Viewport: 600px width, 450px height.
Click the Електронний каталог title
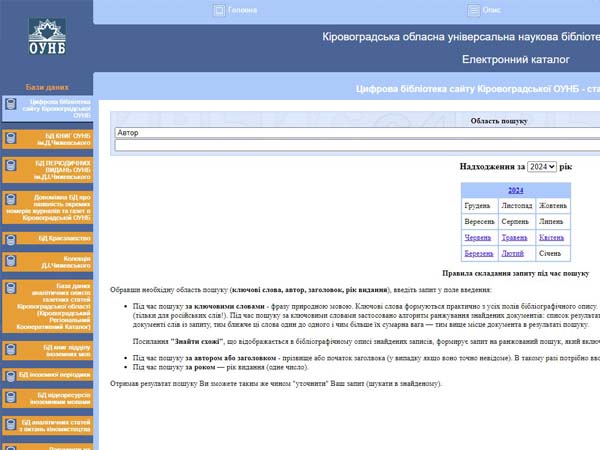[x=515, y=60]
